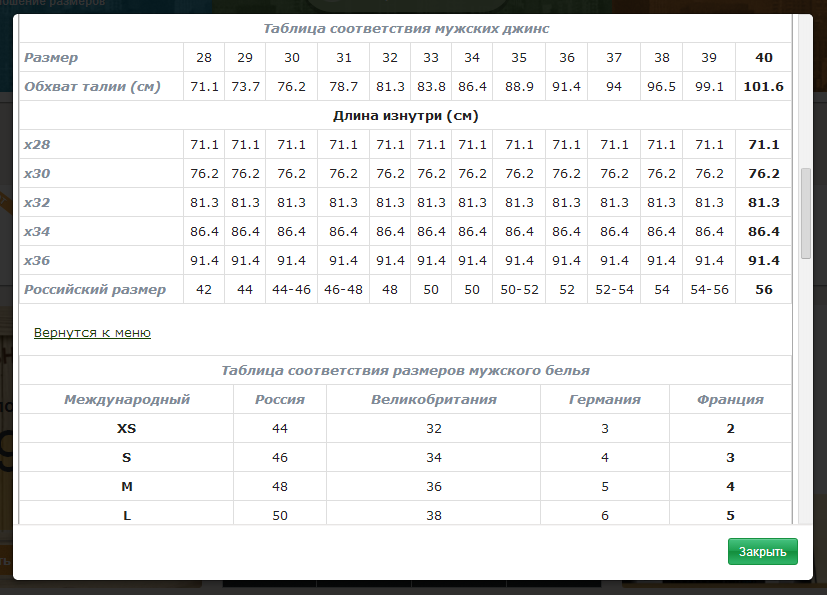
Task: Click Russian size 54-56 cell
Action: 709,290
